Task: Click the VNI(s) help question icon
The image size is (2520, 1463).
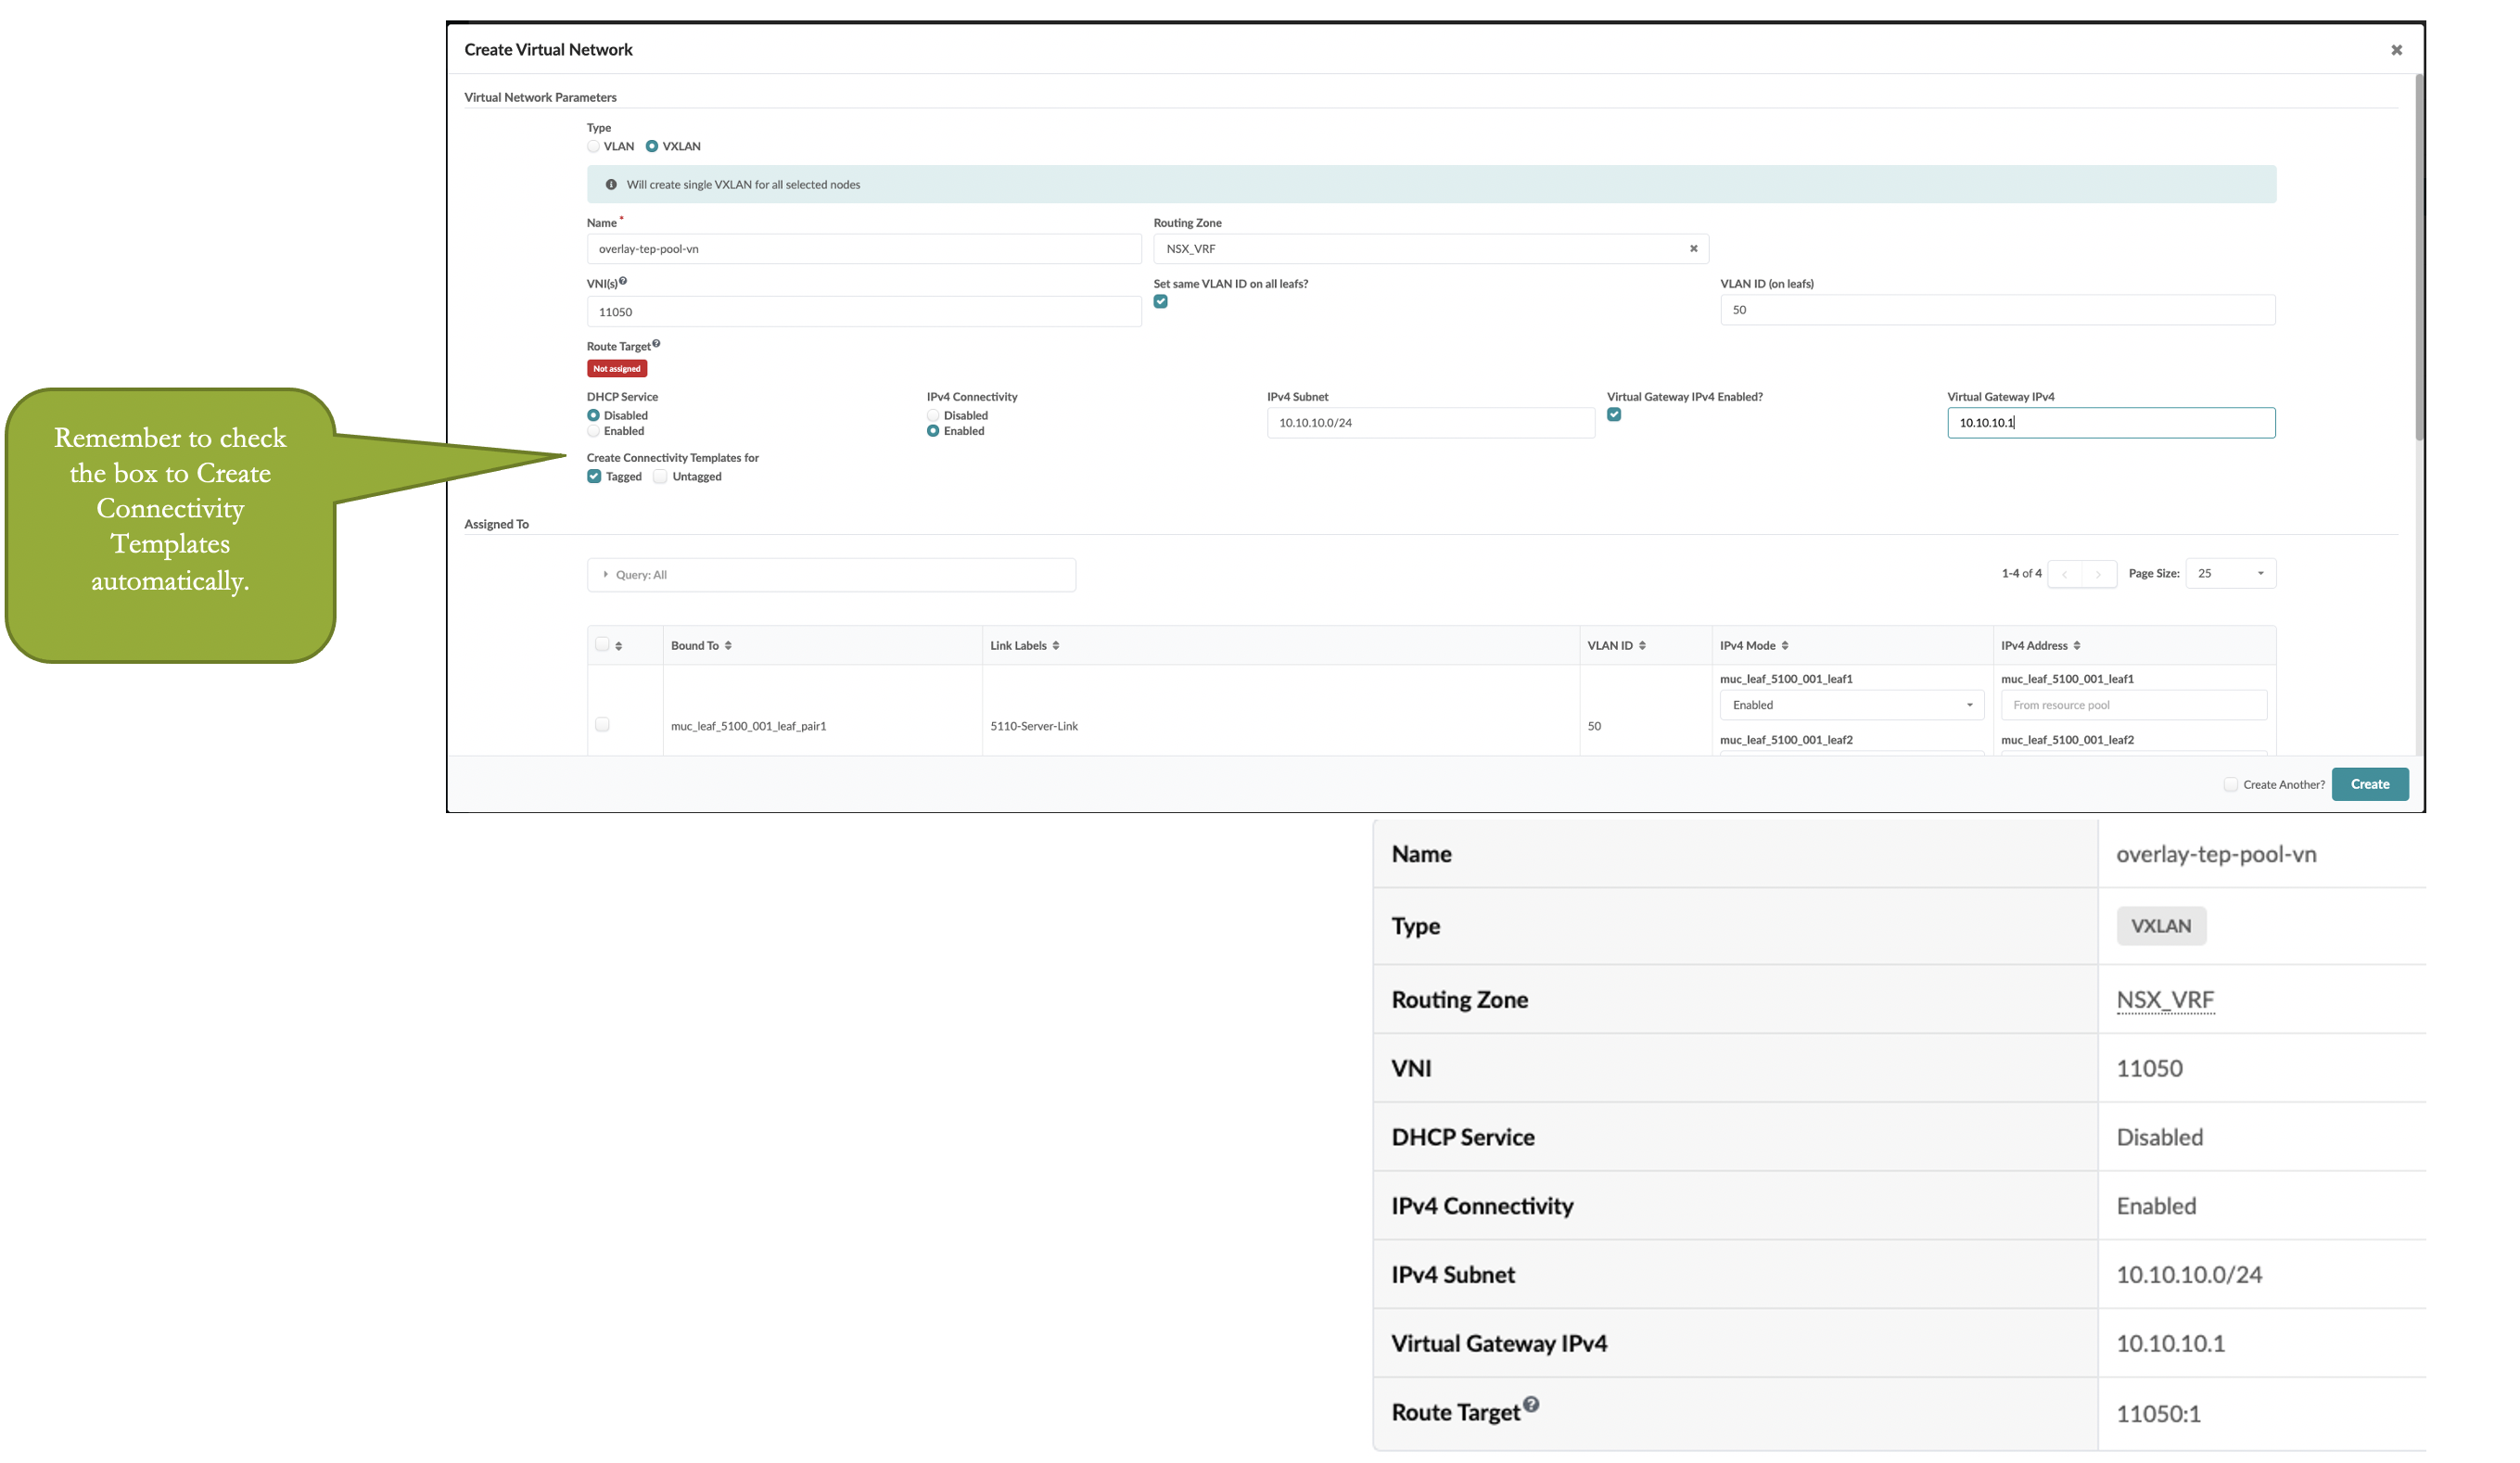Action: pyautogui.click(x=623, y=281)
